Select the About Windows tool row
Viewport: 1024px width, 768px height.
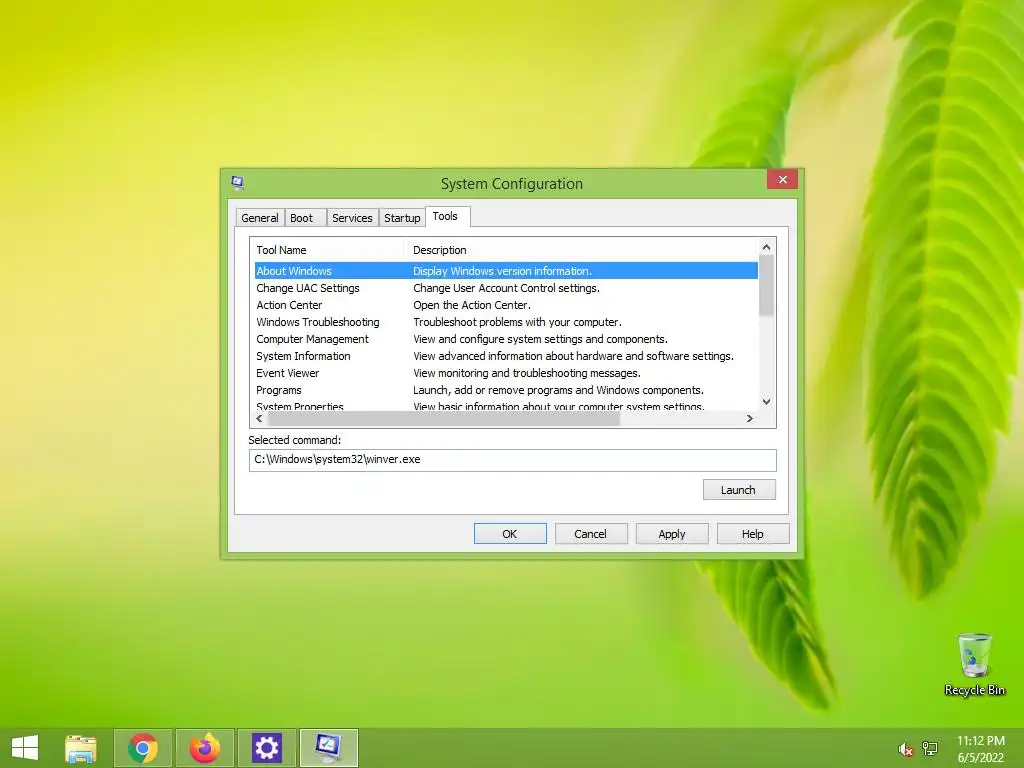(506, 270)
